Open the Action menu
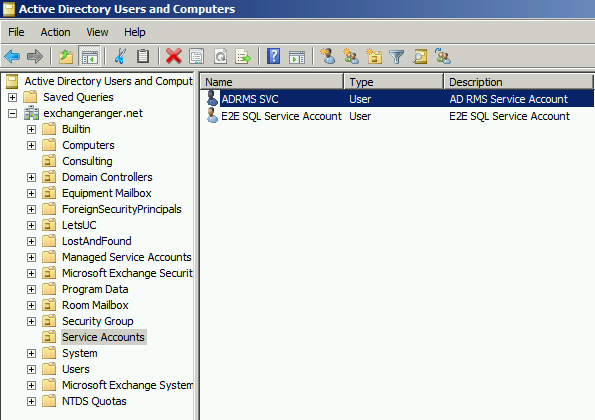Screen dimensions: 595x420 [55, 32]
